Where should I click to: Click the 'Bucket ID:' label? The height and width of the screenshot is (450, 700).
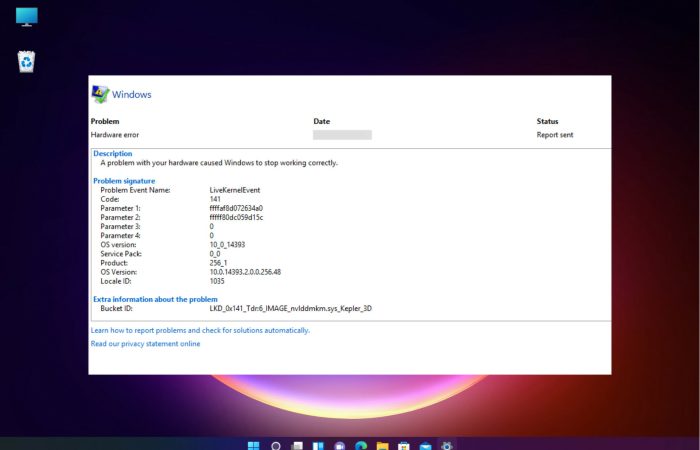tap(117, 308)
